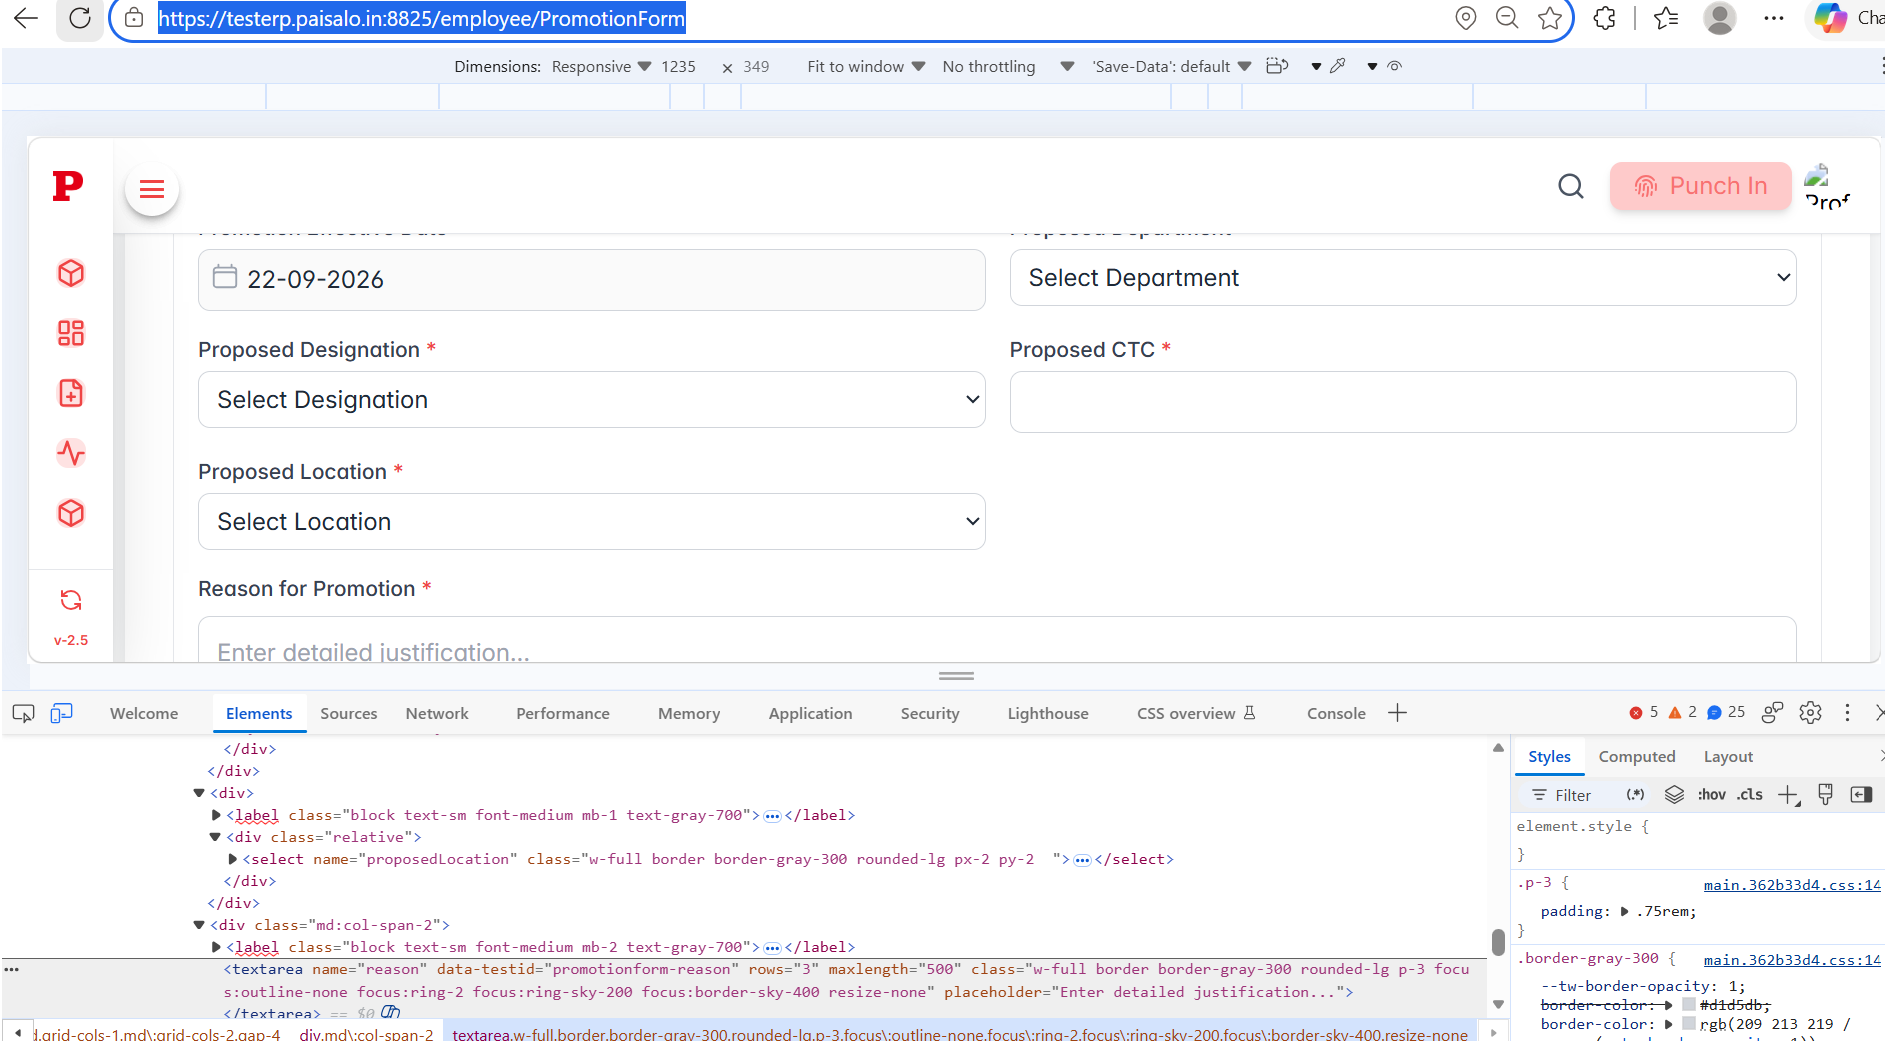Image resolution: width=1885 pixels, height=1041 pixels.
Task: Reload the page with the refresh button
Action: [80, 18]
